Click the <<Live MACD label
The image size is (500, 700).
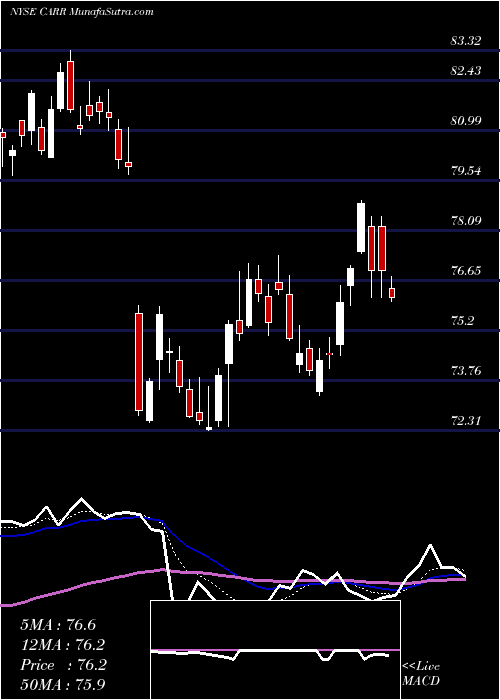[x=421, y=674]
